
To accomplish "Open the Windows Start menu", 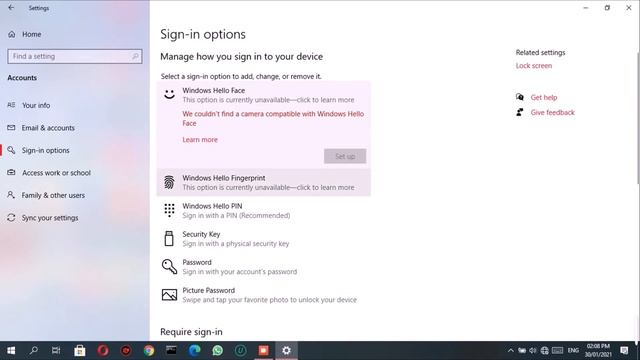I will (11, 350).
